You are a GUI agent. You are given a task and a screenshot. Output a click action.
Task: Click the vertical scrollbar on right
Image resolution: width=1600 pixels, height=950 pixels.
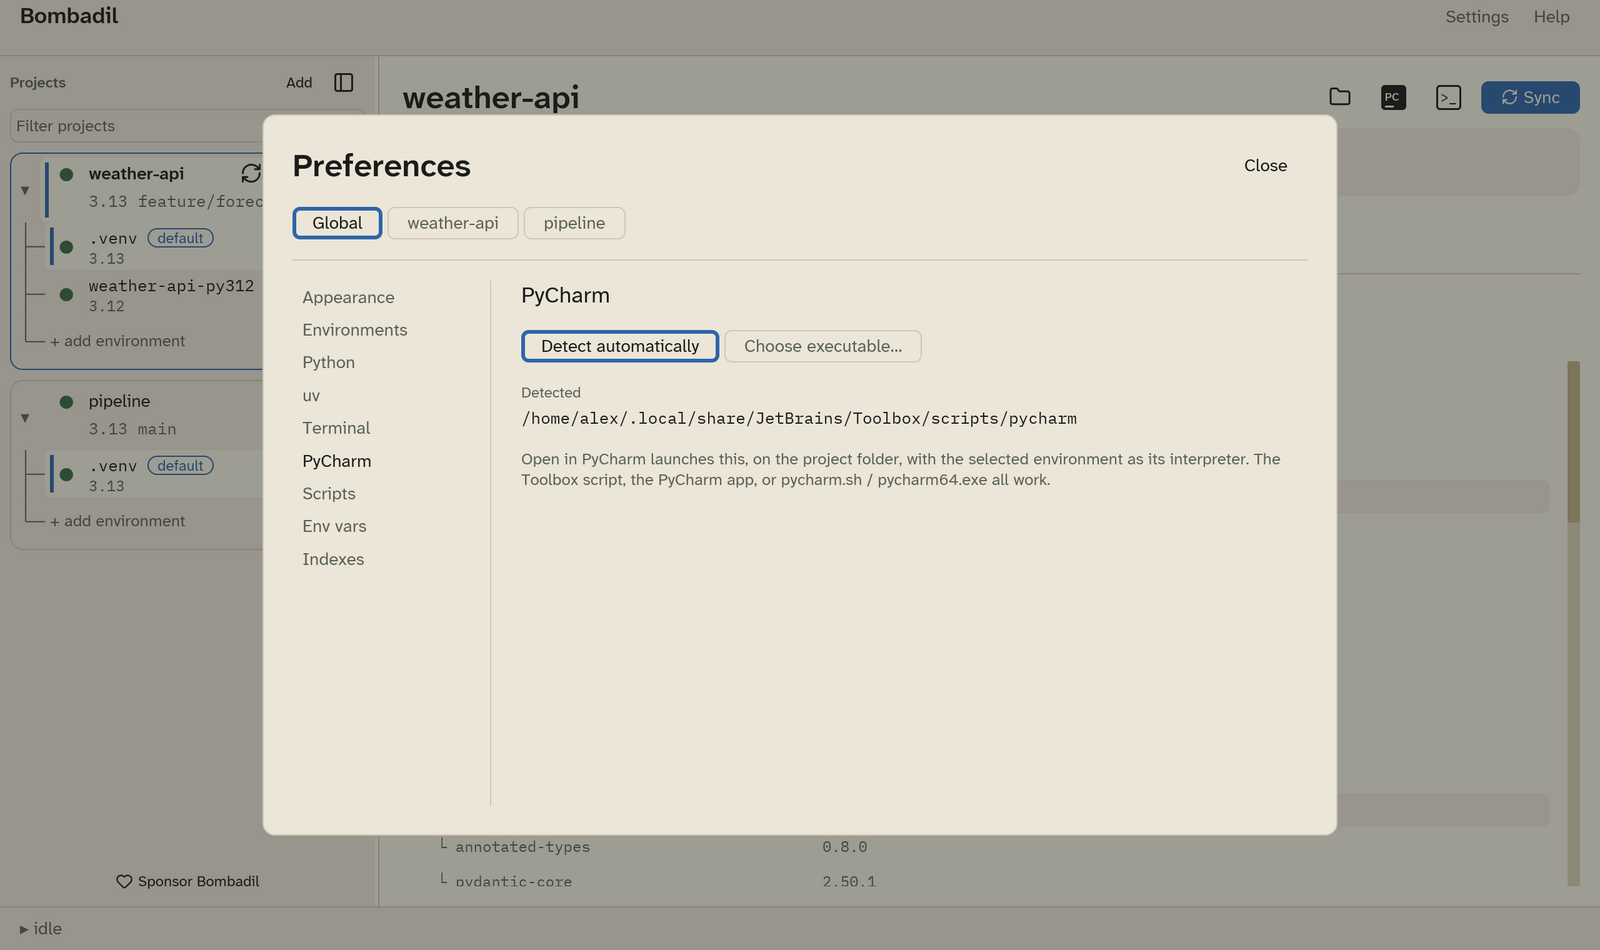point(1573,442)
